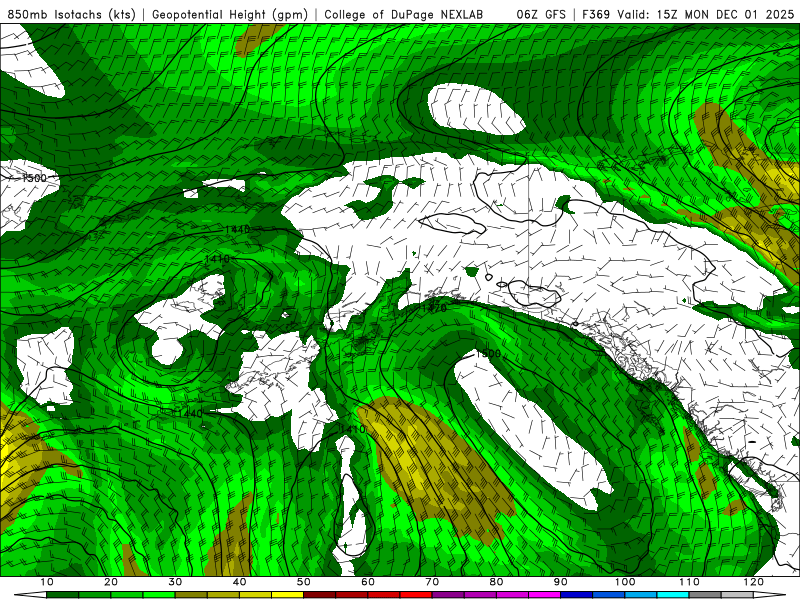The image size is (800, 600).
Task: Click the 'F369 Valid: 15Z MON DEC 01 2025' text
Action: tap(688, 14)
